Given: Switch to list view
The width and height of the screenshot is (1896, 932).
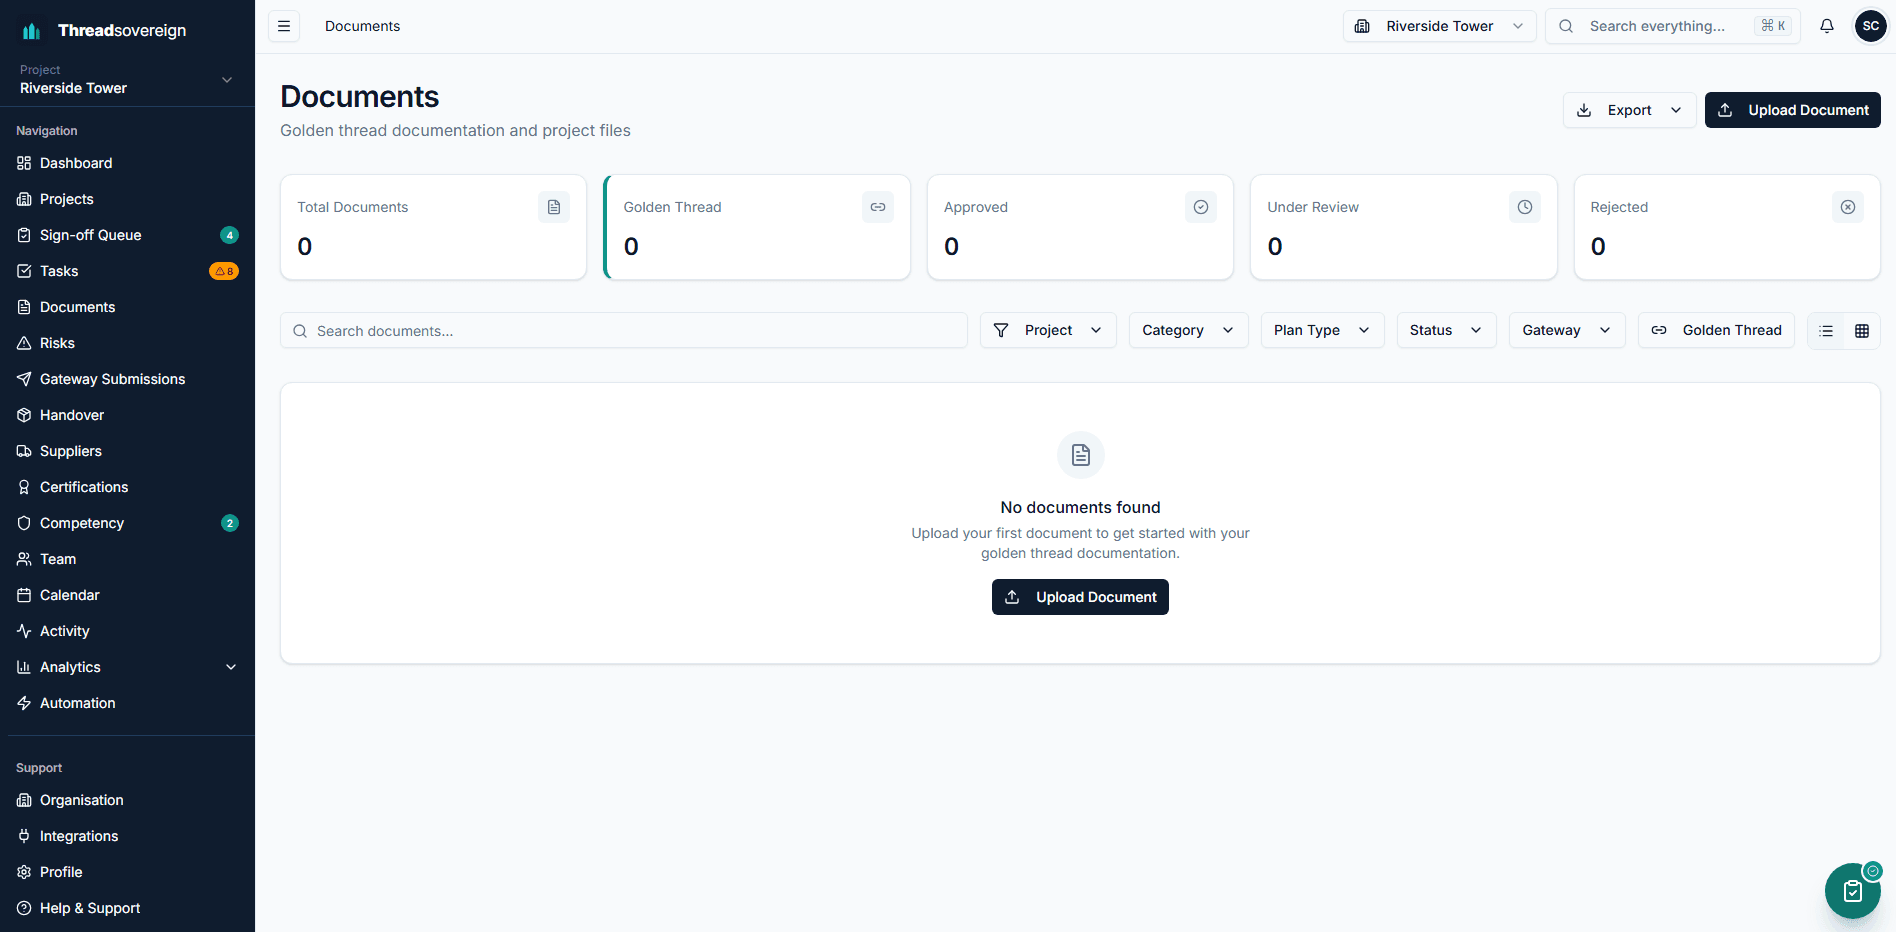Looking at the screenshot, I should pyautogui.click(x=1826, y=331).
